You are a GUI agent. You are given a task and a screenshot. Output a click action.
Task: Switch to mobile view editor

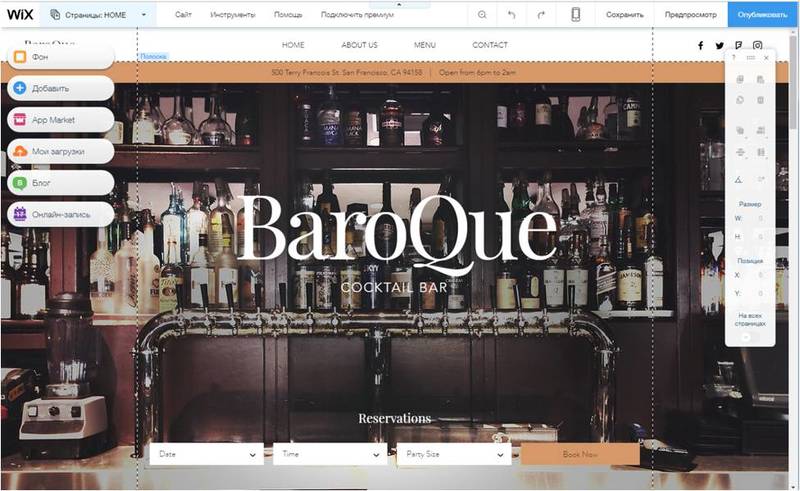tap(576, 15)
